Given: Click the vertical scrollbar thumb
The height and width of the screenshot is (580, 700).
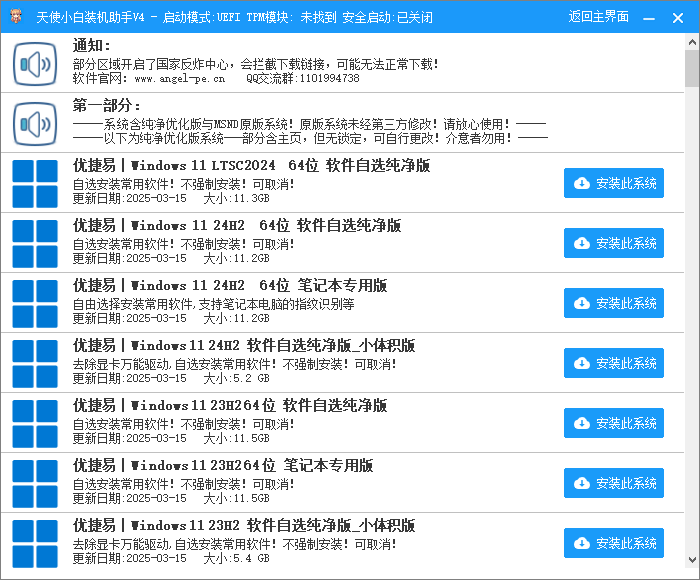Looking at the screenshot, I should tap(692, 69).
